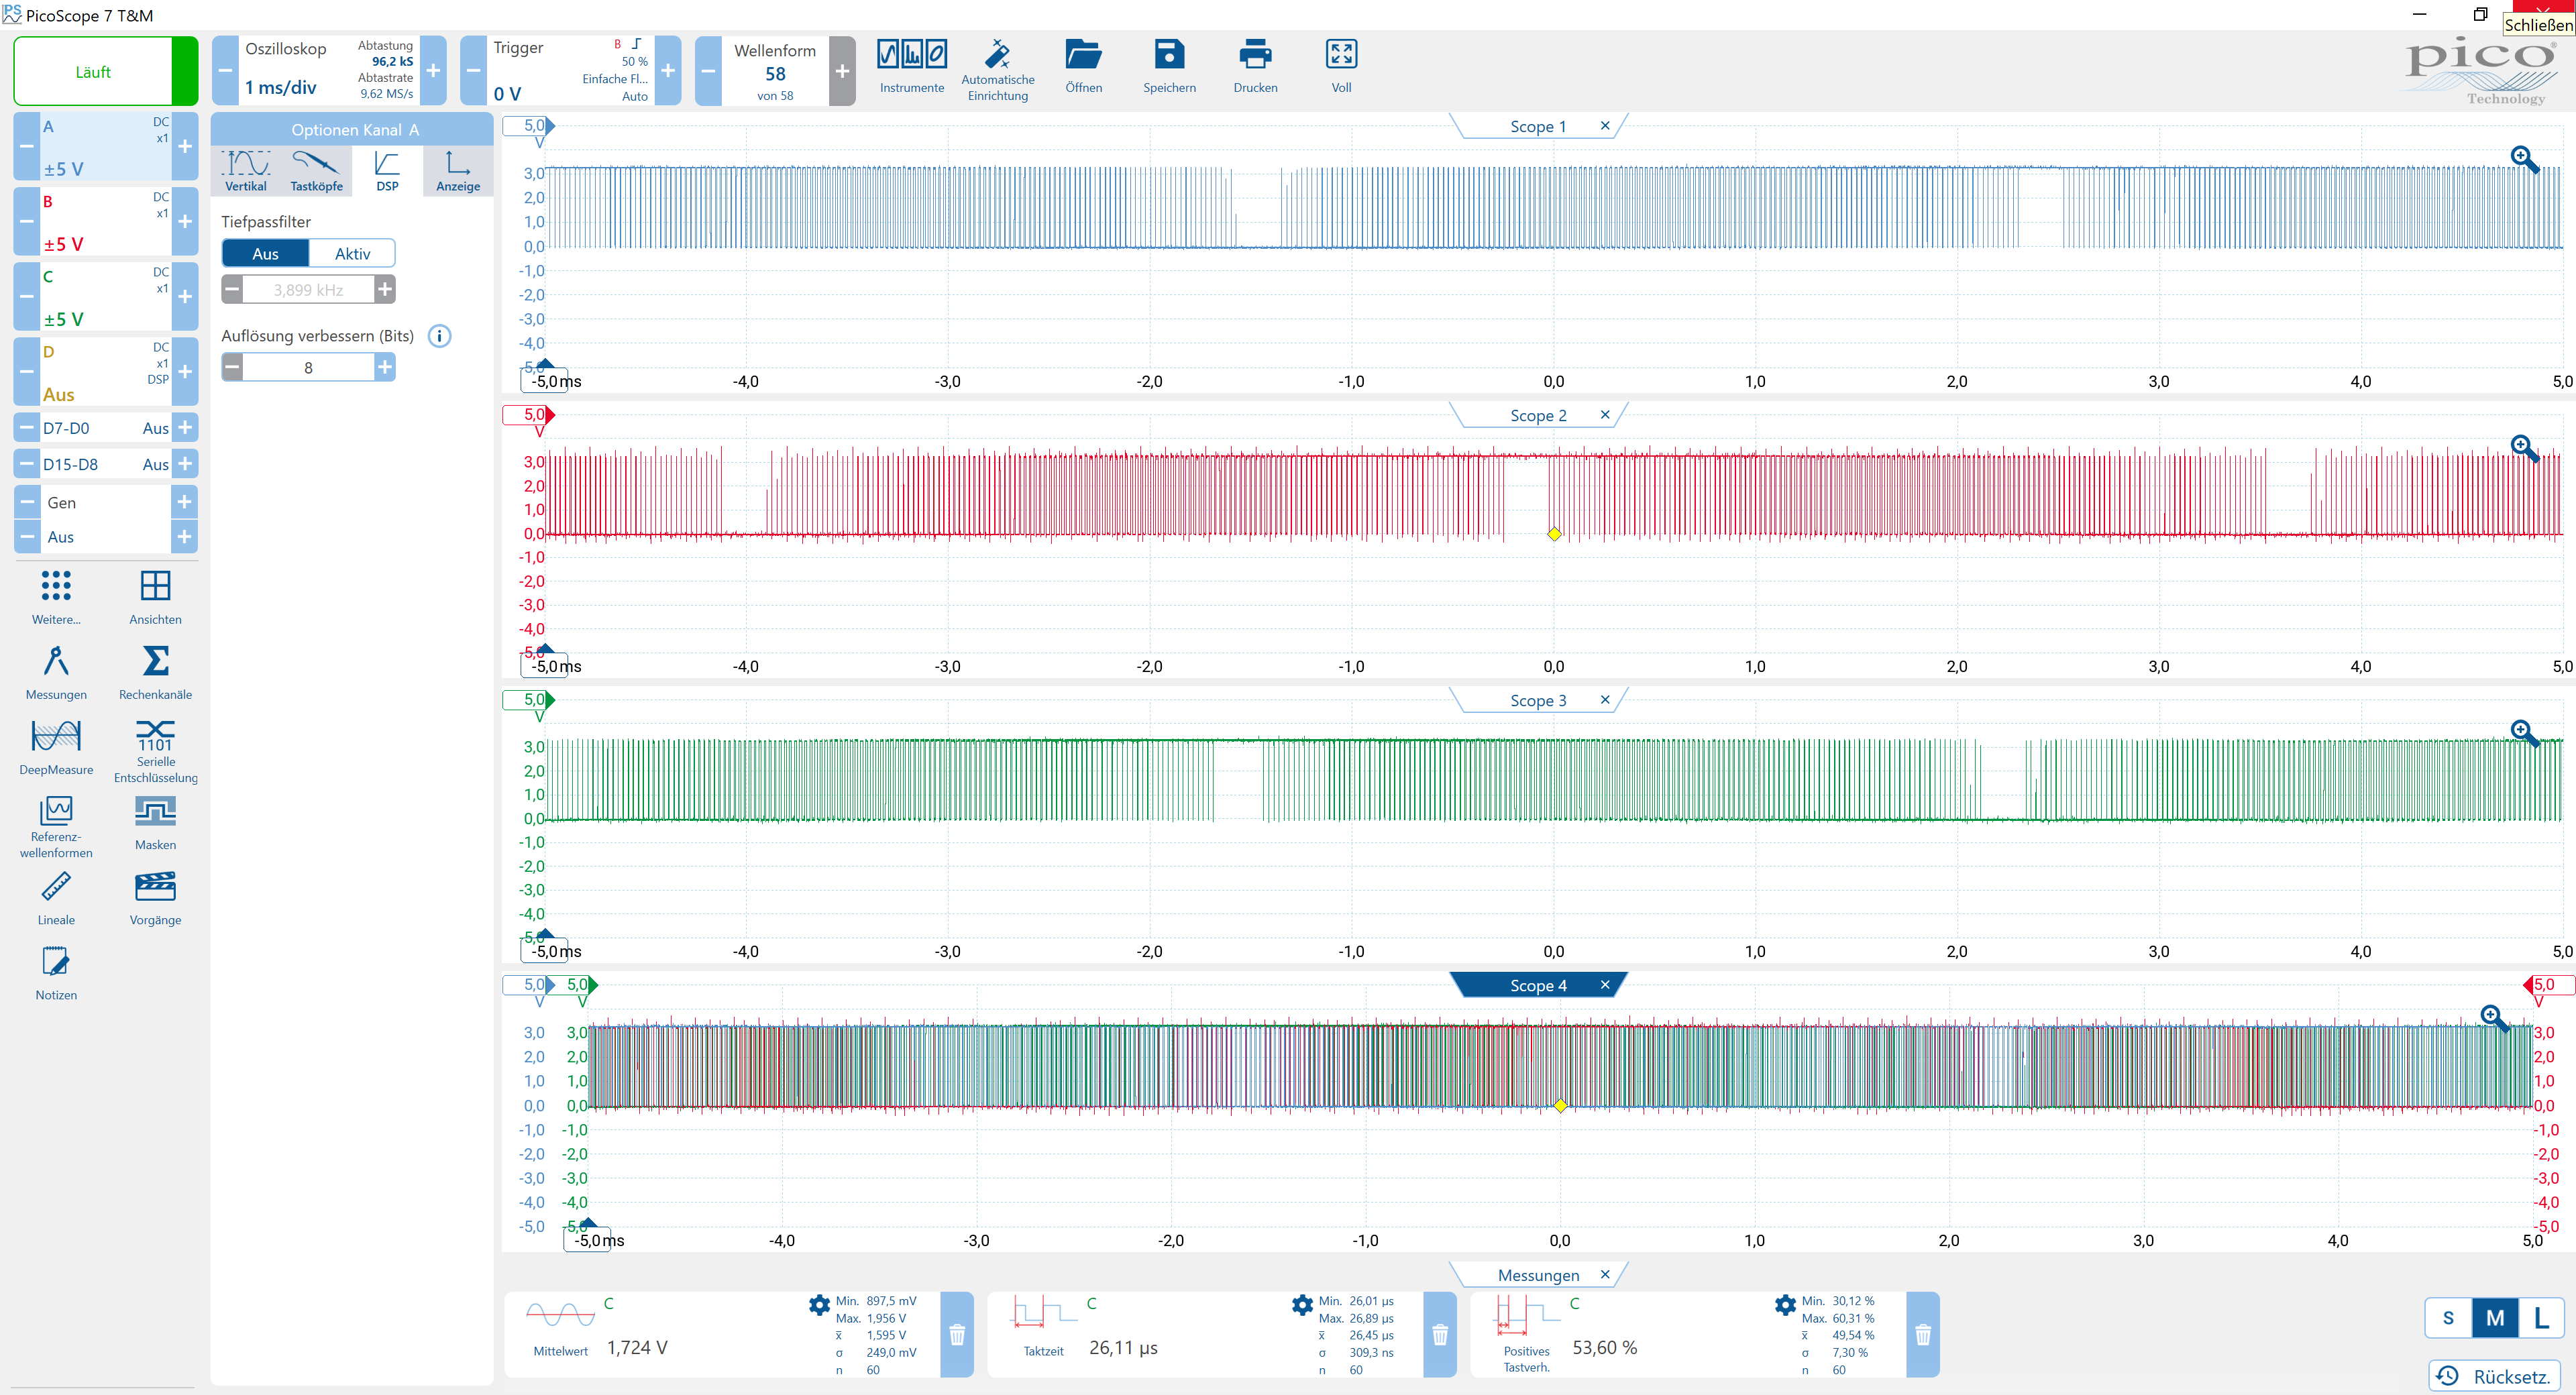Viewport: 2576px width, 1395px height.
Task: Open the D15-D8 digital channel settings
Action: click(x=106, y=464)
